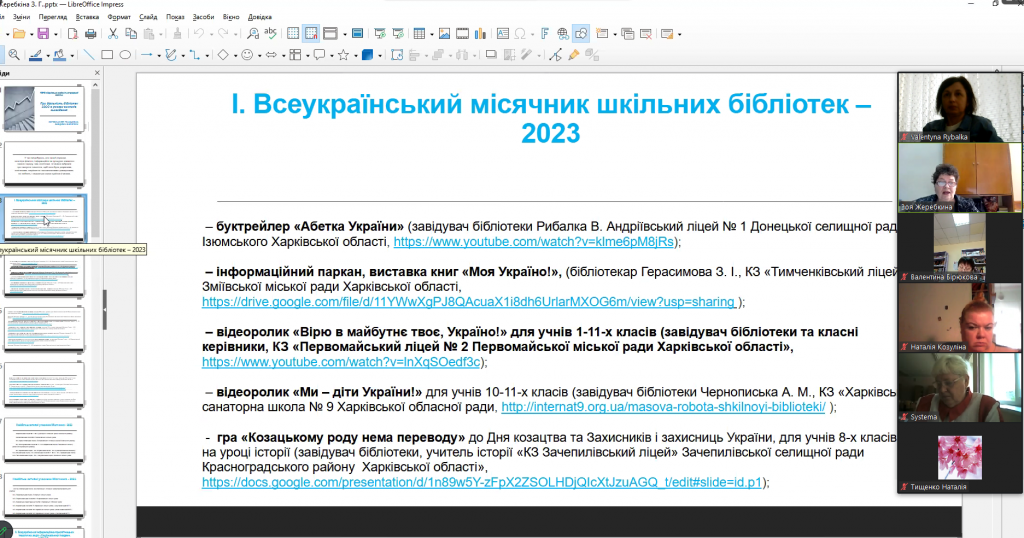The image size is (1024, 538).
Task: Open the Display Views dropdown arrow
Action: pos(344,35)
